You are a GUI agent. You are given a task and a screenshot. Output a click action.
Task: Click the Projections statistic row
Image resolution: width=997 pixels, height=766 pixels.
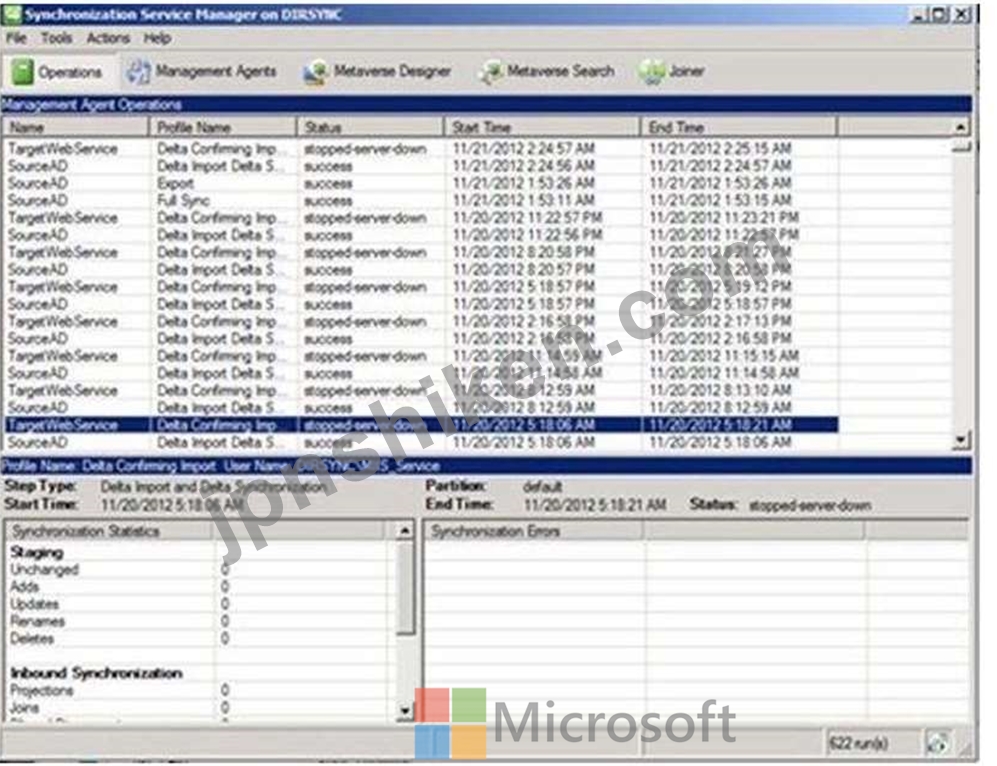[x=197, y=690]
